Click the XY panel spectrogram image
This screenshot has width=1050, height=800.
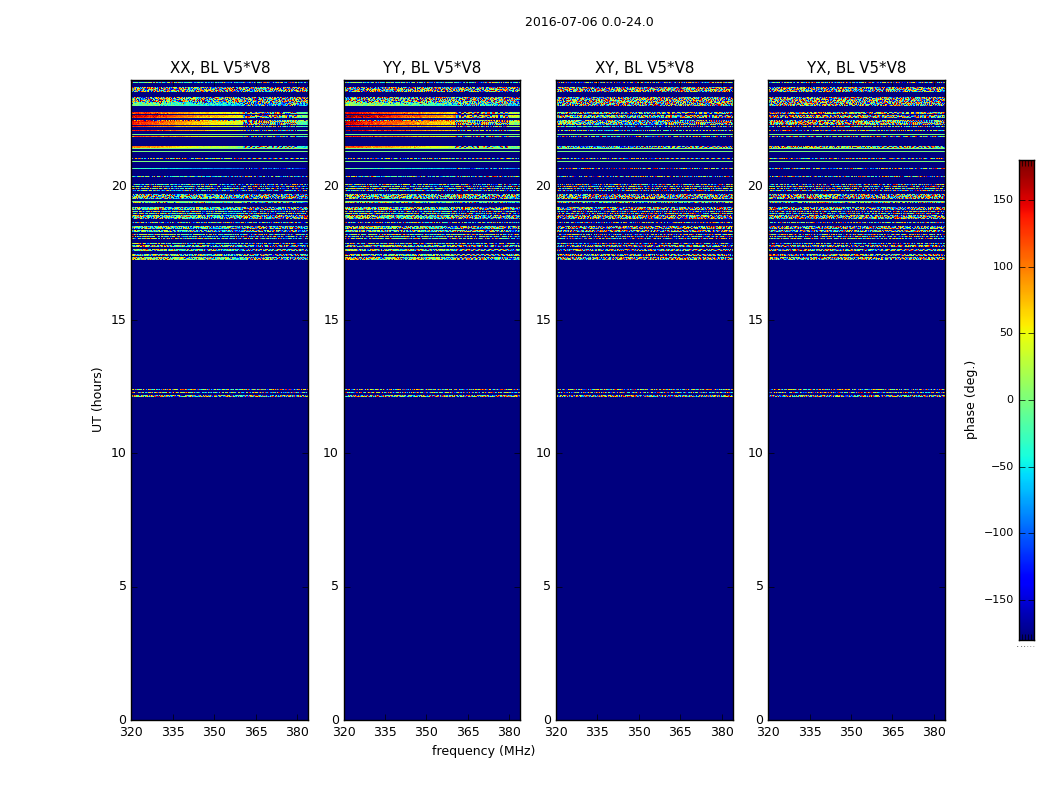[x=644, y=400]
